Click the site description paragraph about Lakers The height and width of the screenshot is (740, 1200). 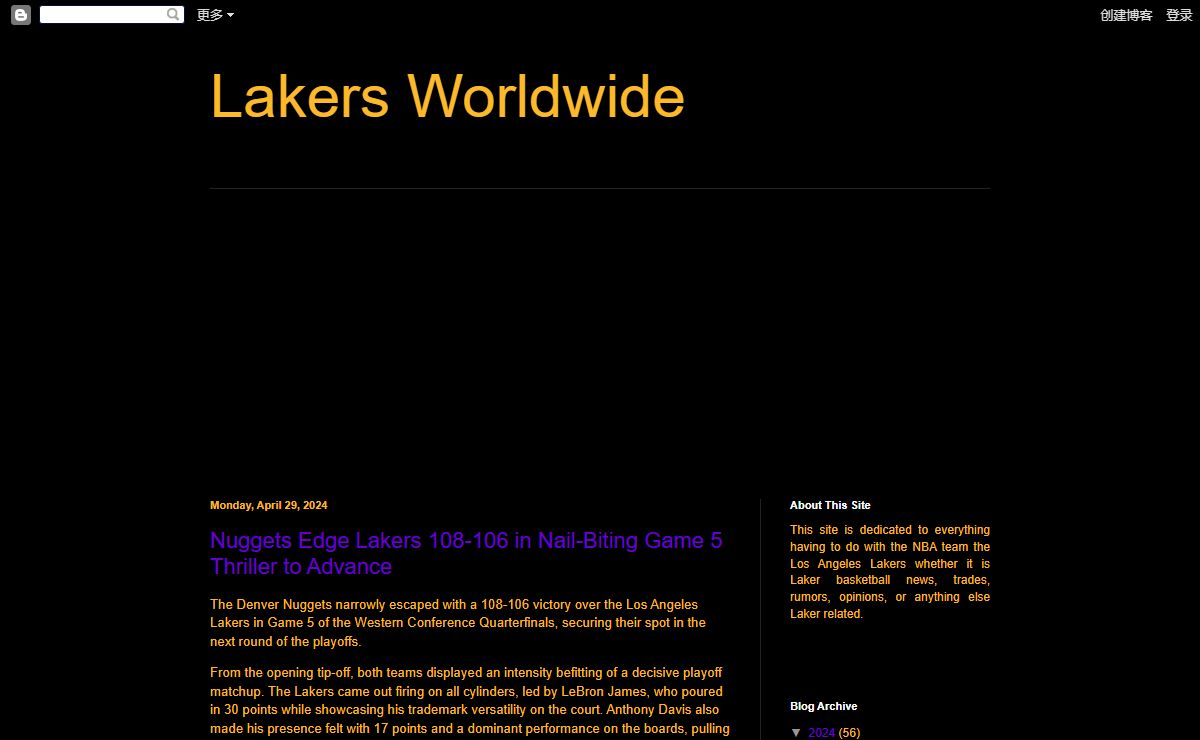pos(890,572)
